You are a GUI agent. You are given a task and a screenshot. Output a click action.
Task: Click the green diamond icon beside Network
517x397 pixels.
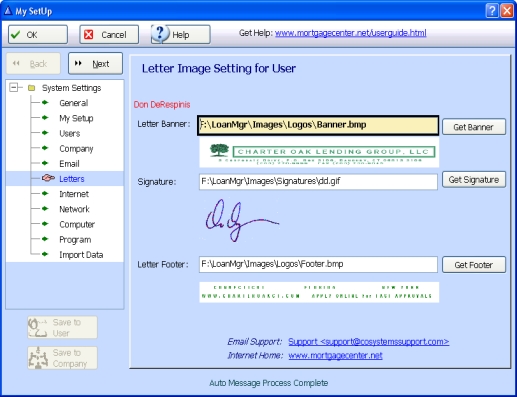coord(45,208)
